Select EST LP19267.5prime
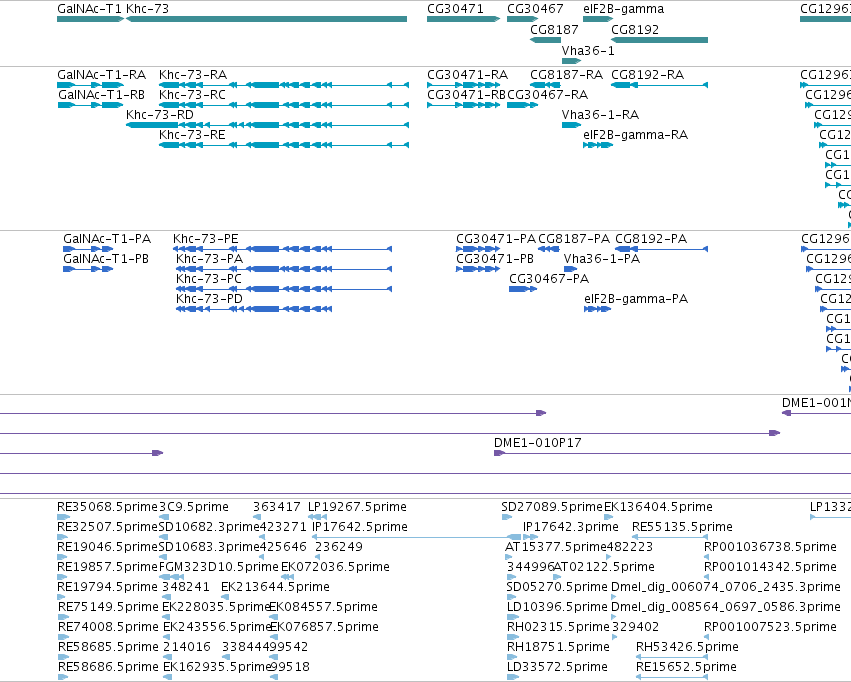Image resolution: width=851 pixels, height=682 pixels. tap(317, 517)
